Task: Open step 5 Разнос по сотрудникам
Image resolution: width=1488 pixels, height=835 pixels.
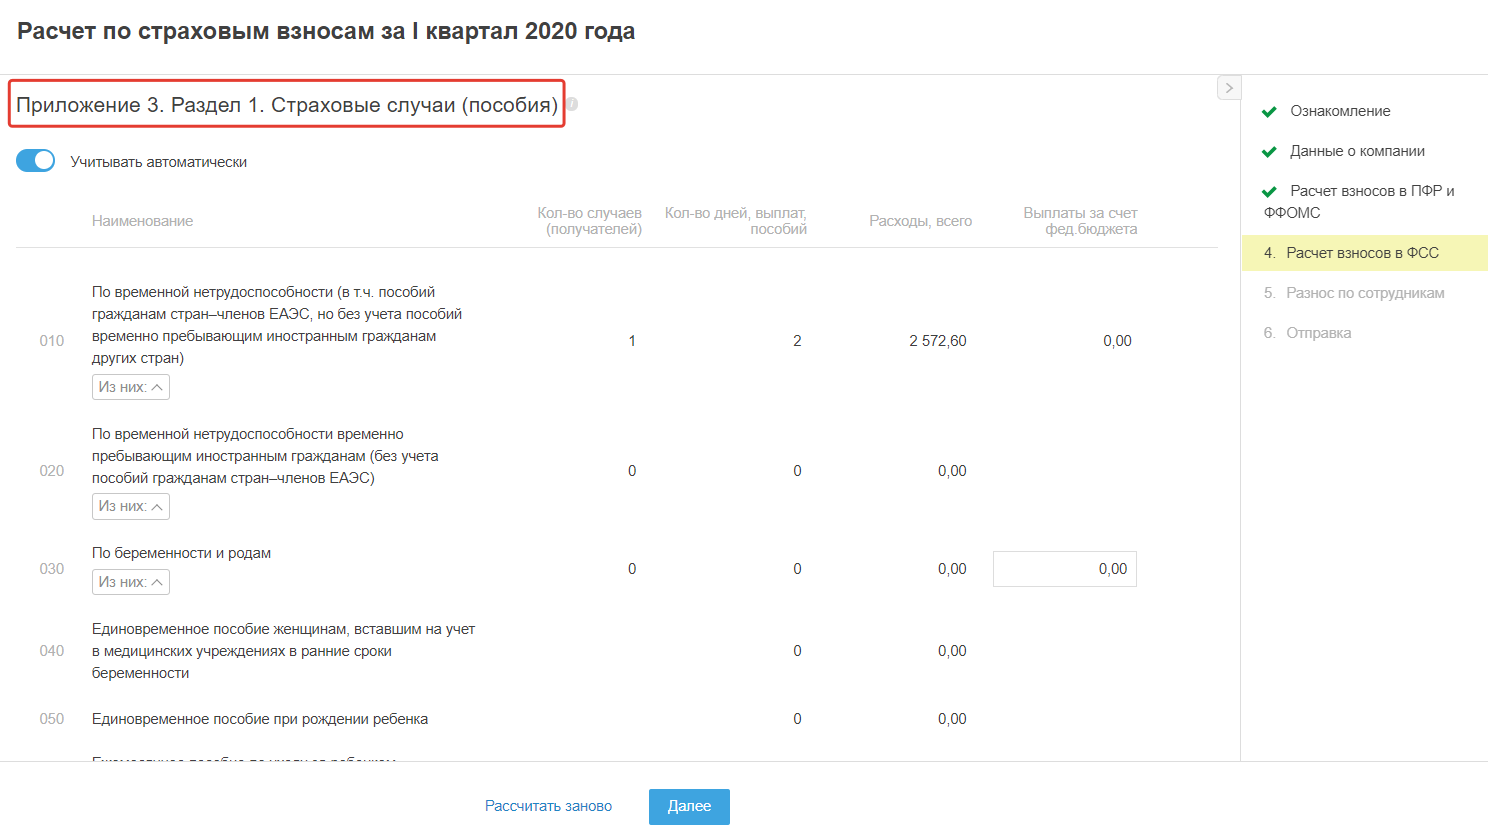Action: point(1365,293)
